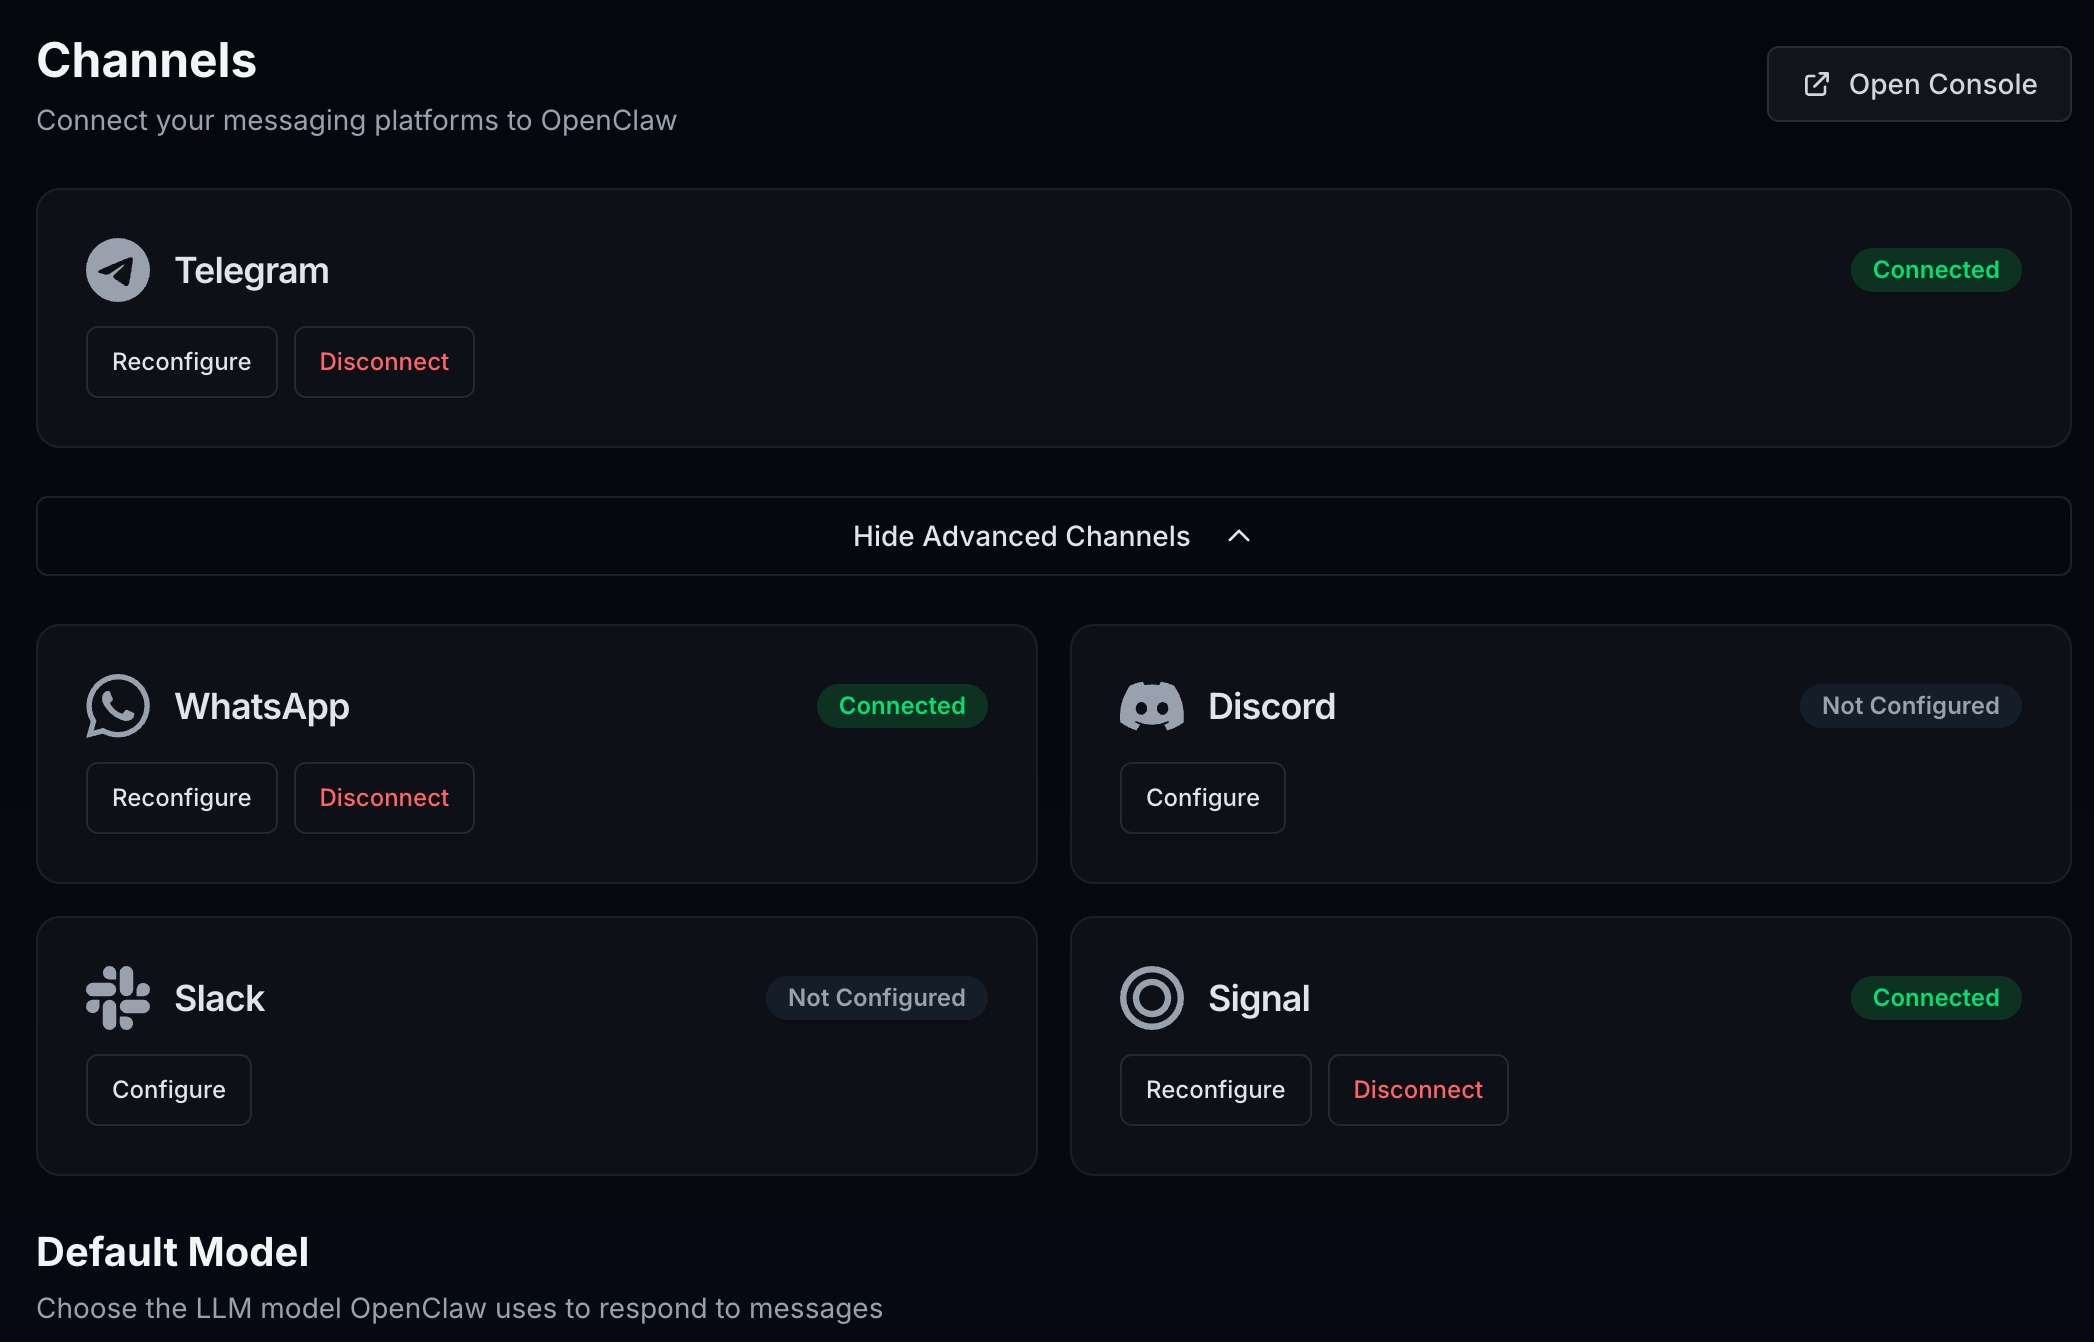Viewport: 2094px width, 1342px height.
Task: Click Slack's Not Configured status badge
Action: point(876,998)
